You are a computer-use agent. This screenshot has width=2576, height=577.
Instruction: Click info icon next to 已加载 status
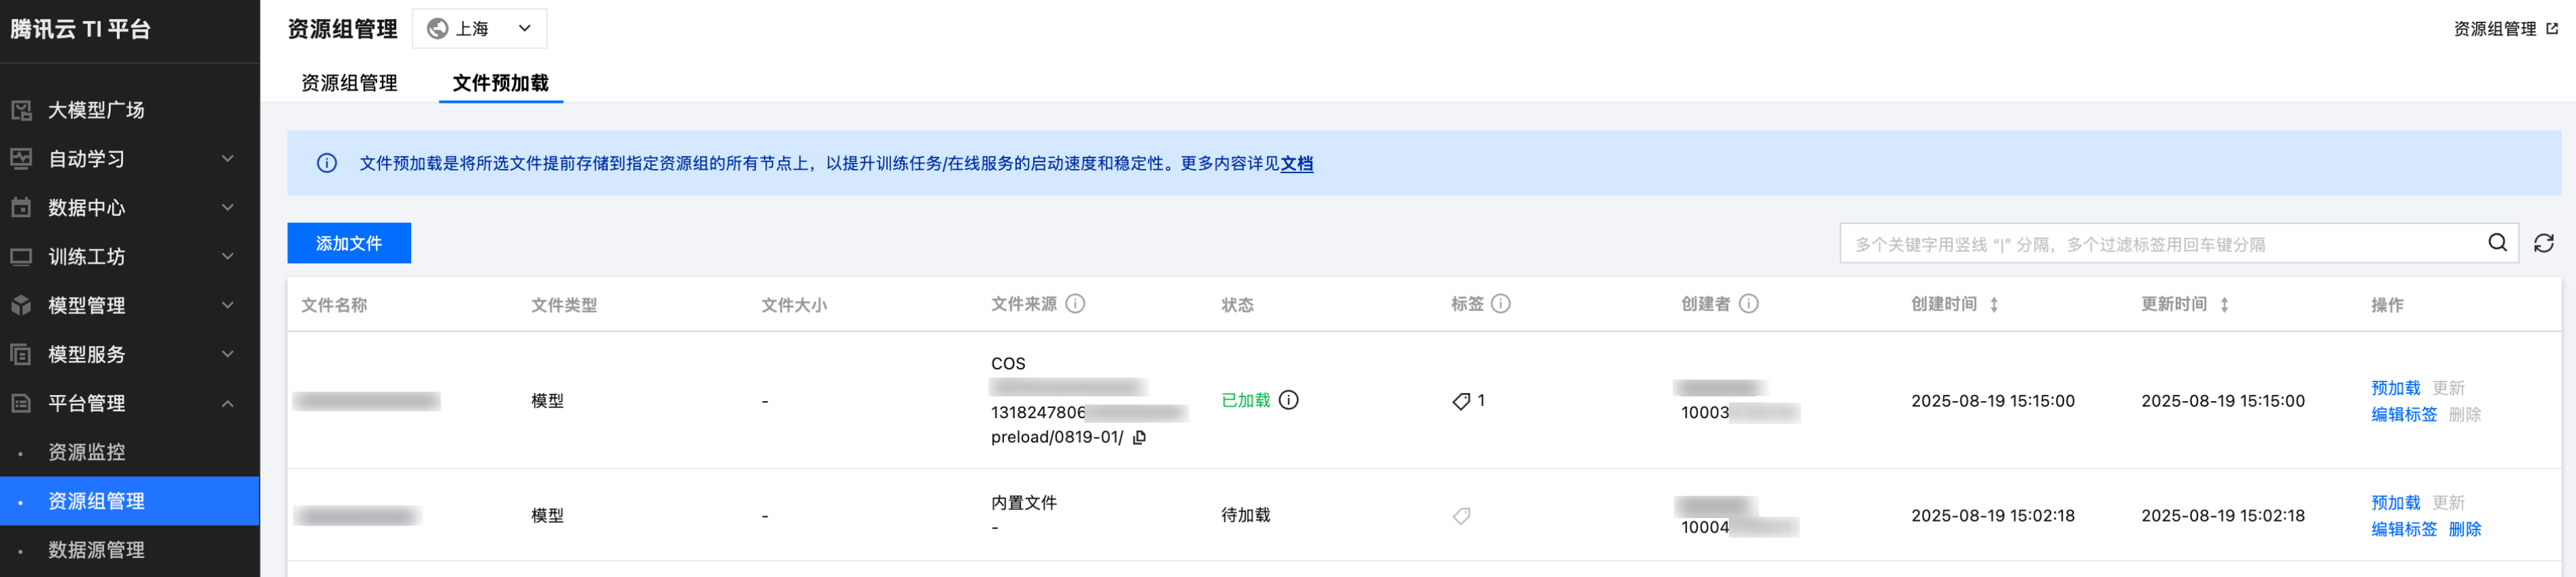[x=1289, y=400]
